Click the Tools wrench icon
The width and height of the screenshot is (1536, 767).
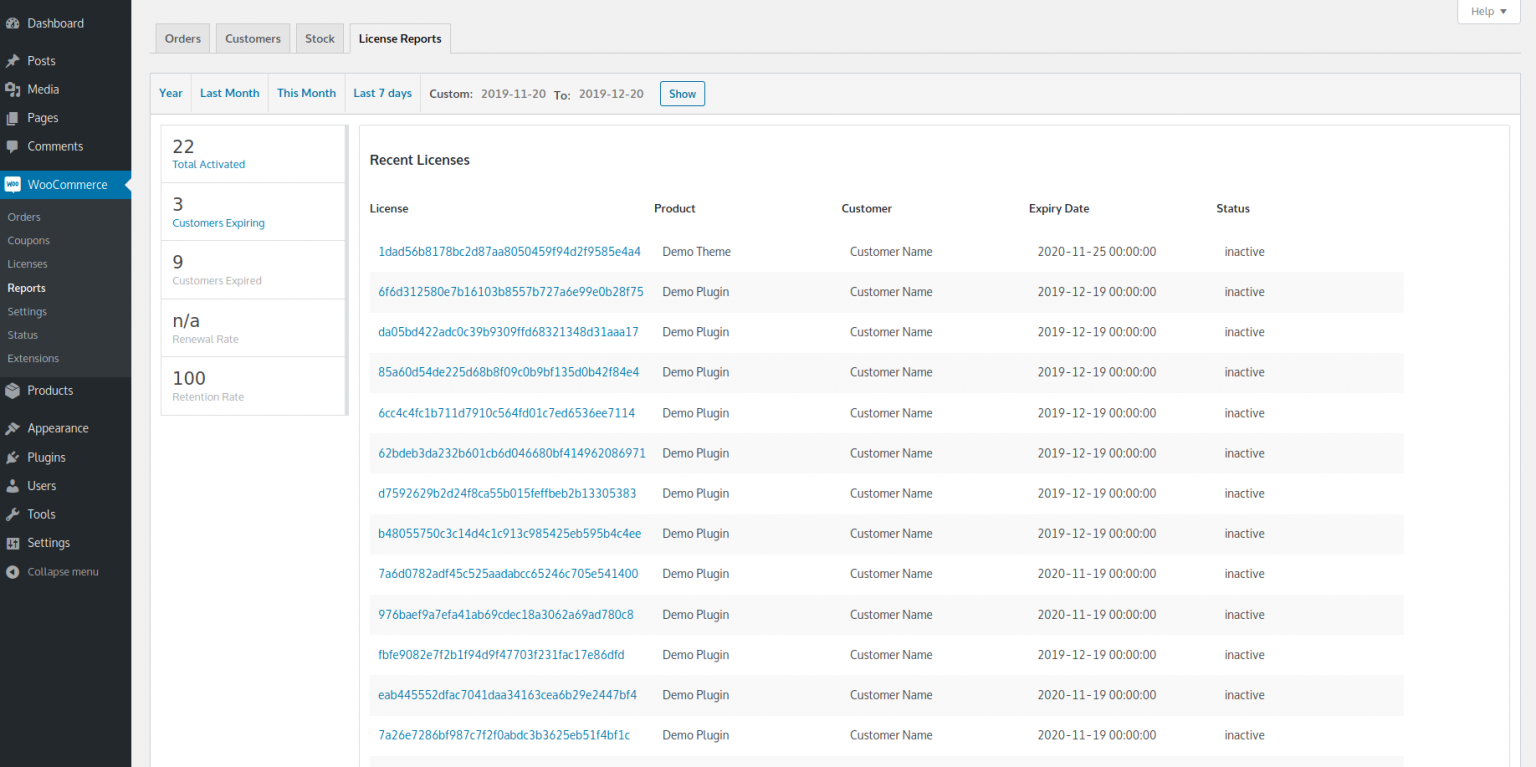[12, 514]
